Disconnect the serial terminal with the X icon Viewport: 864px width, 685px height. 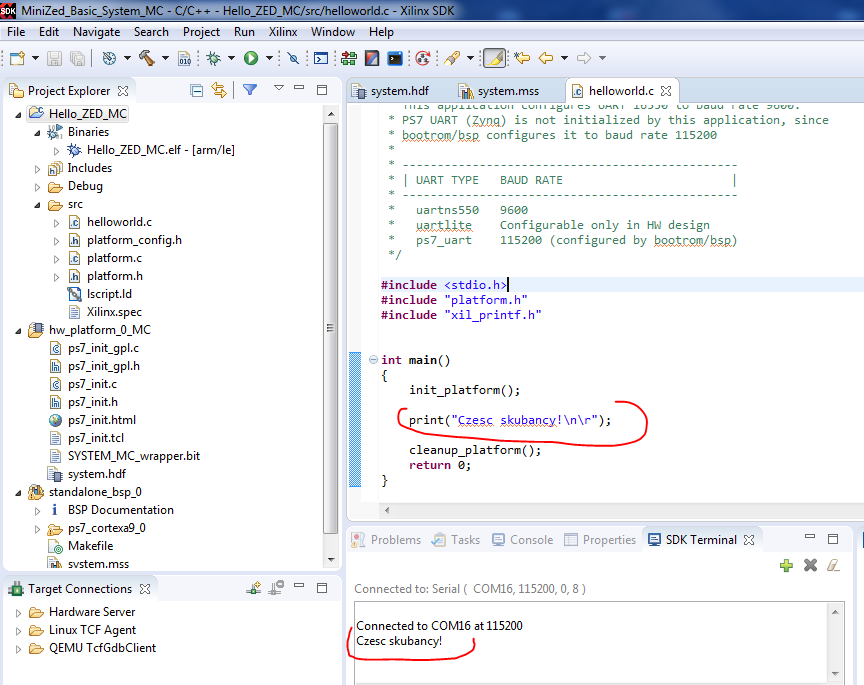pos(810,566)
